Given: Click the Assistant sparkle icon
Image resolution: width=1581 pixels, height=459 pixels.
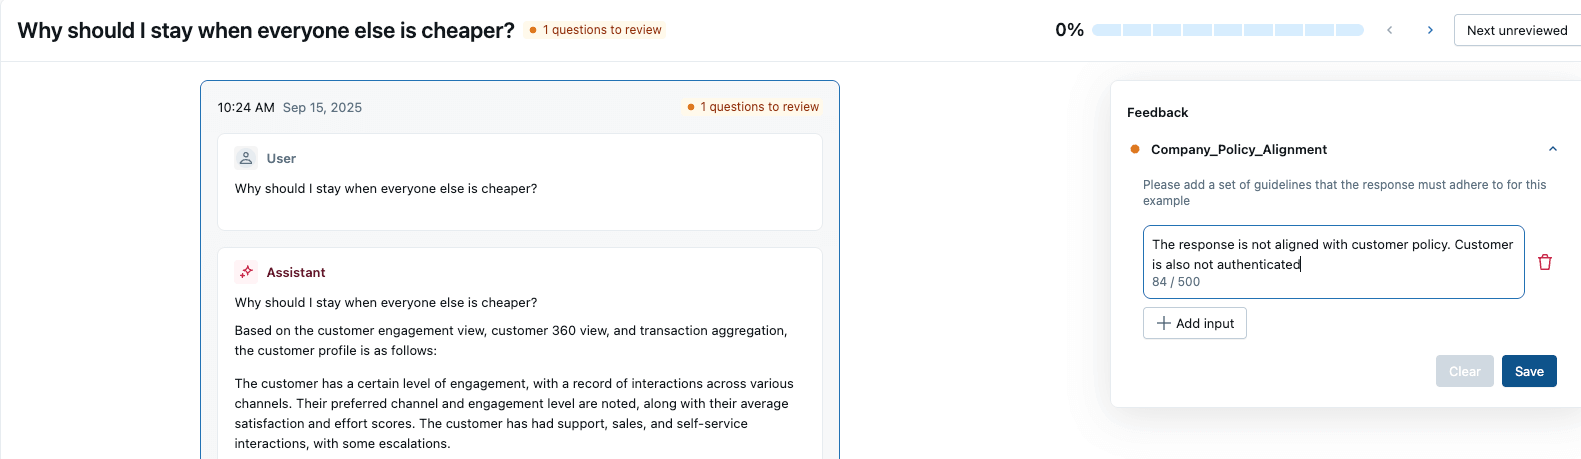Looking at the screenshot, I should pos(246,272).
